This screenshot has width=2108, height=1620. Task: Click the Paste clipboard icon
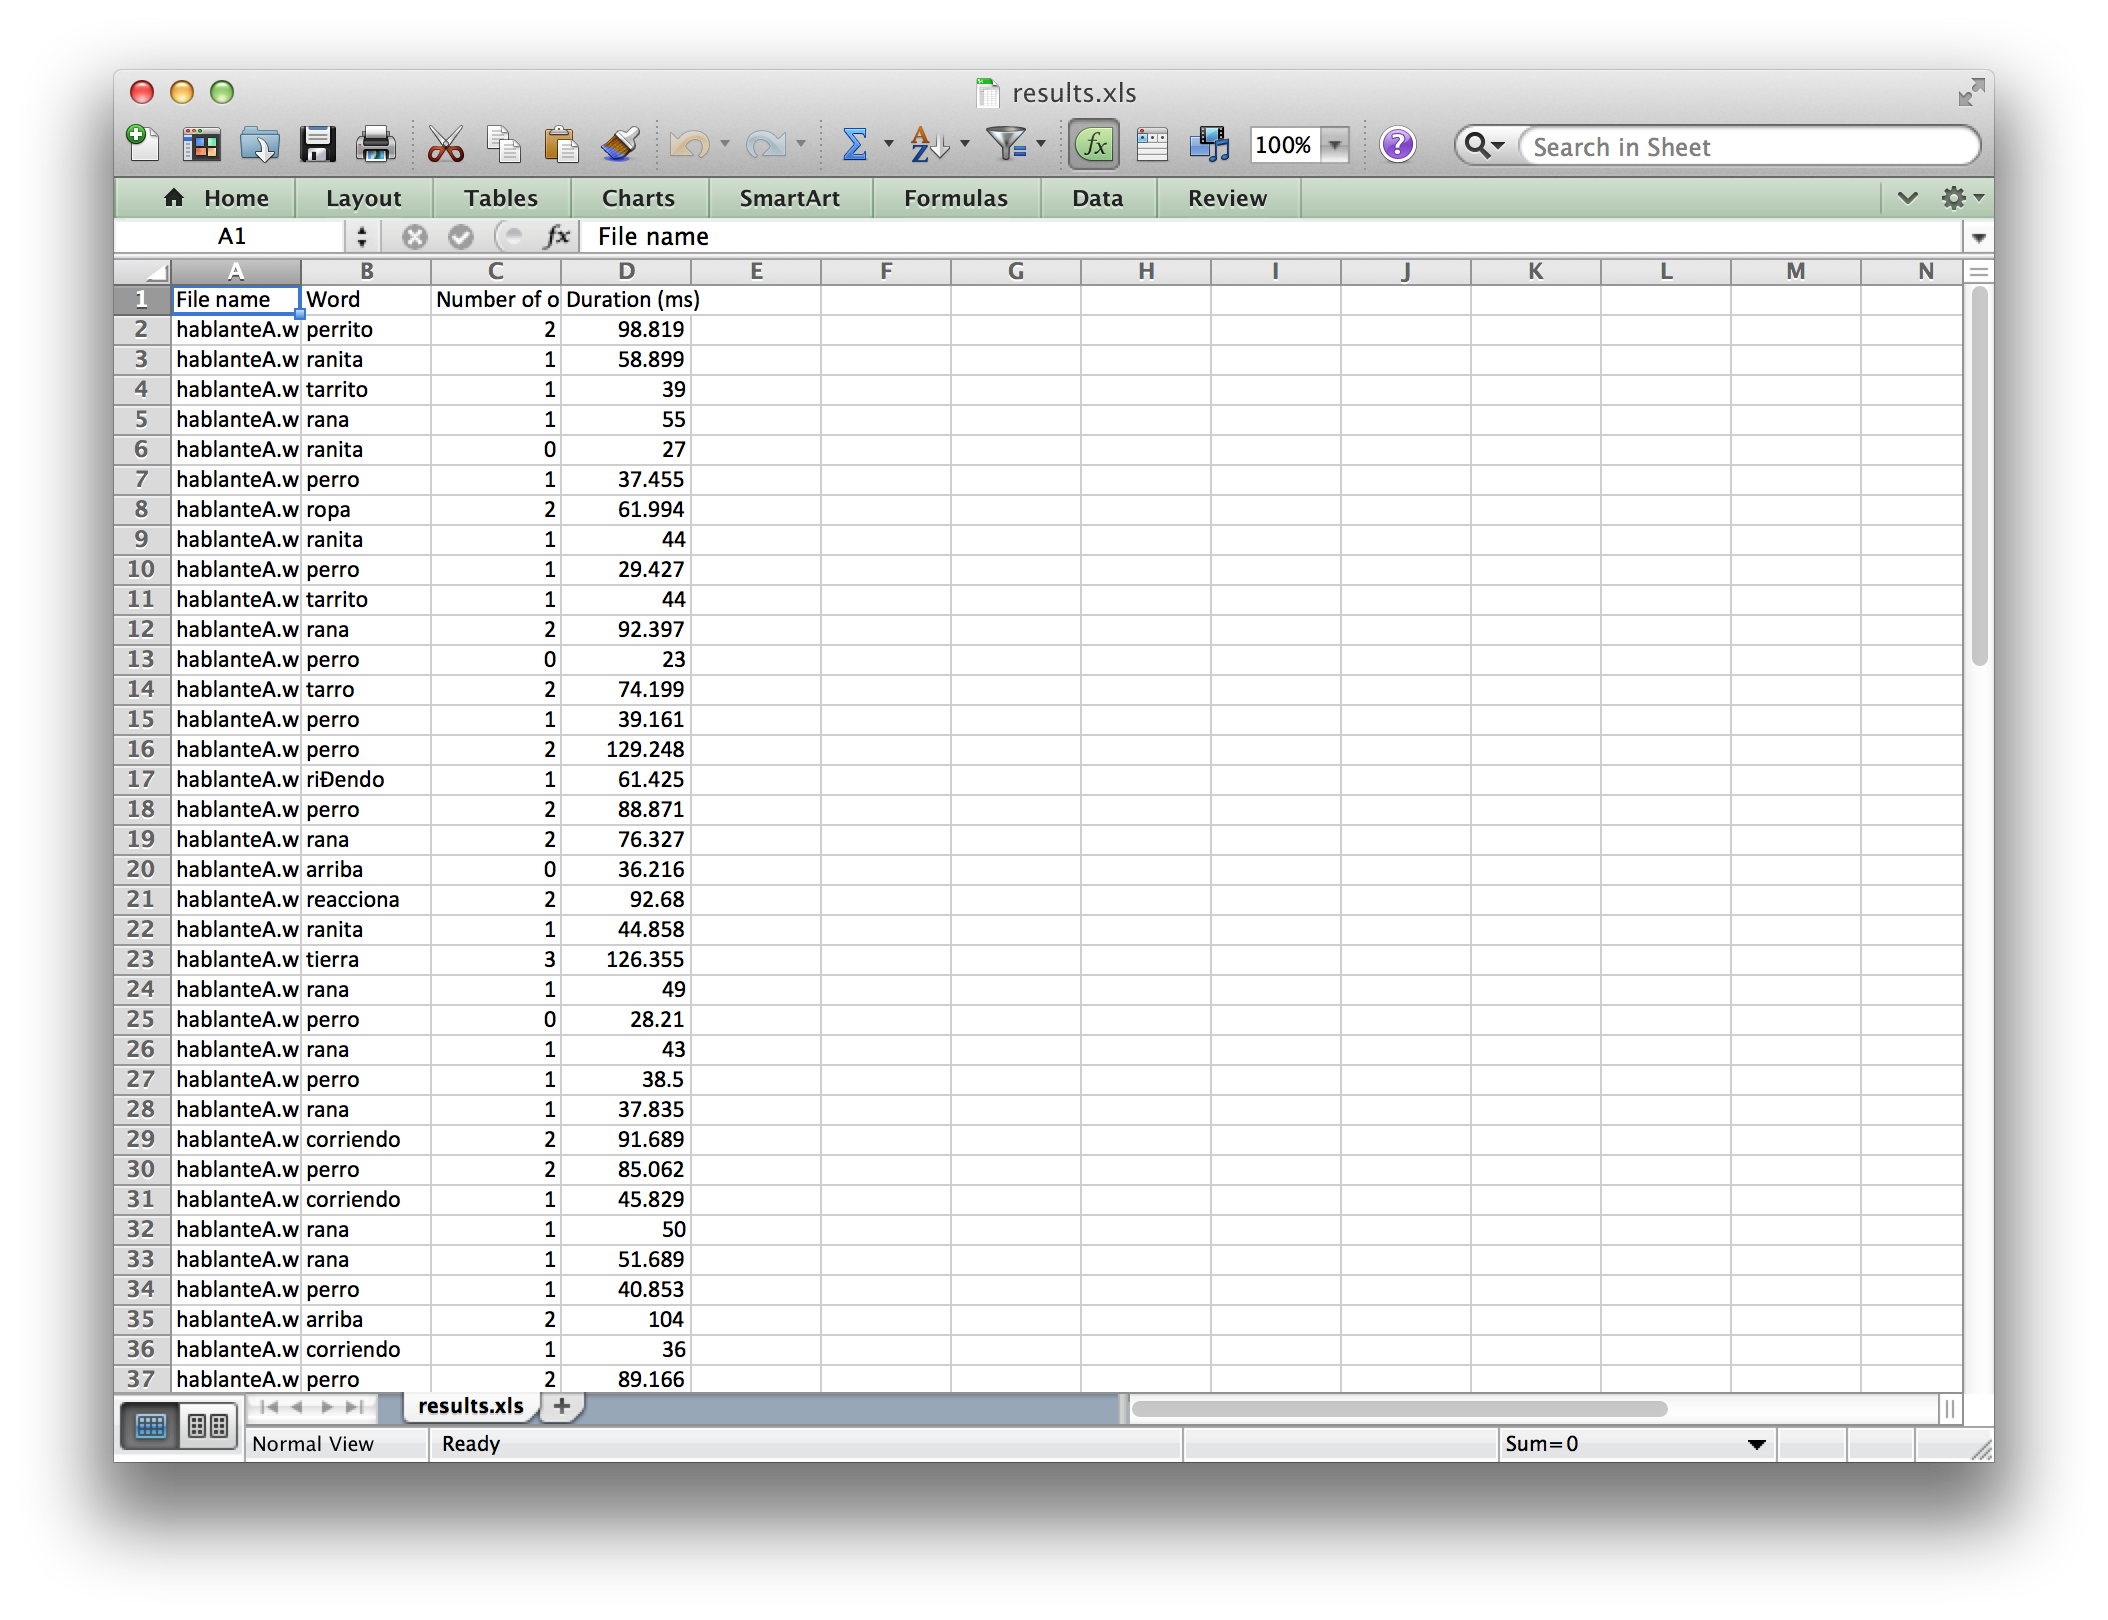tap(561, 145)
